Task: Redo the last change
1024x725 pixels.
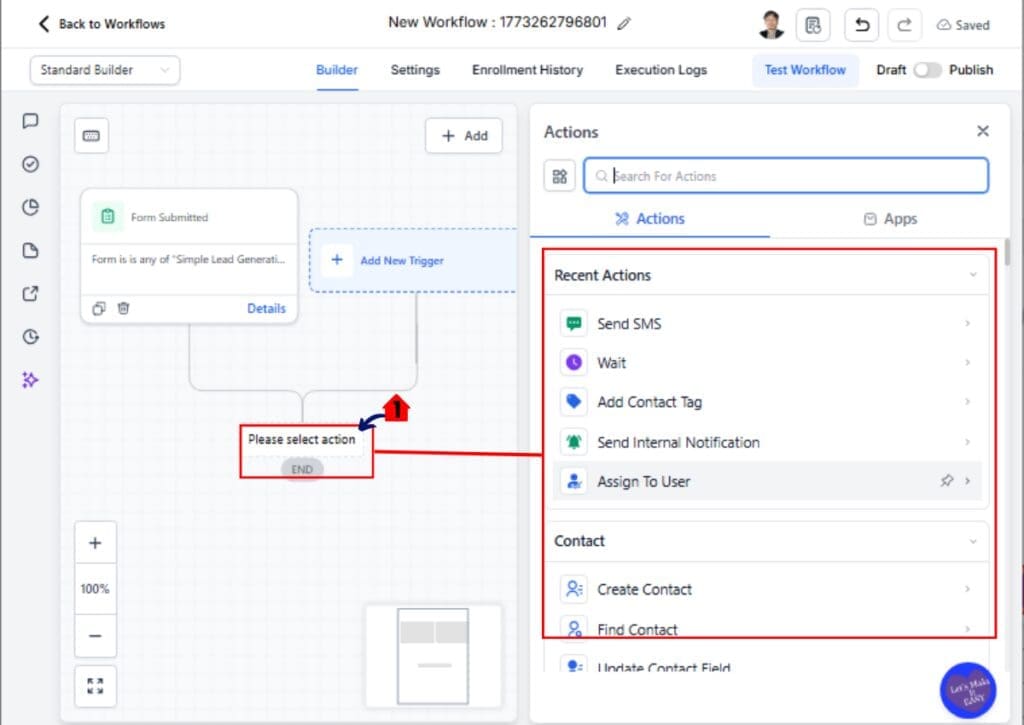Action: click(x=904, y=25)
